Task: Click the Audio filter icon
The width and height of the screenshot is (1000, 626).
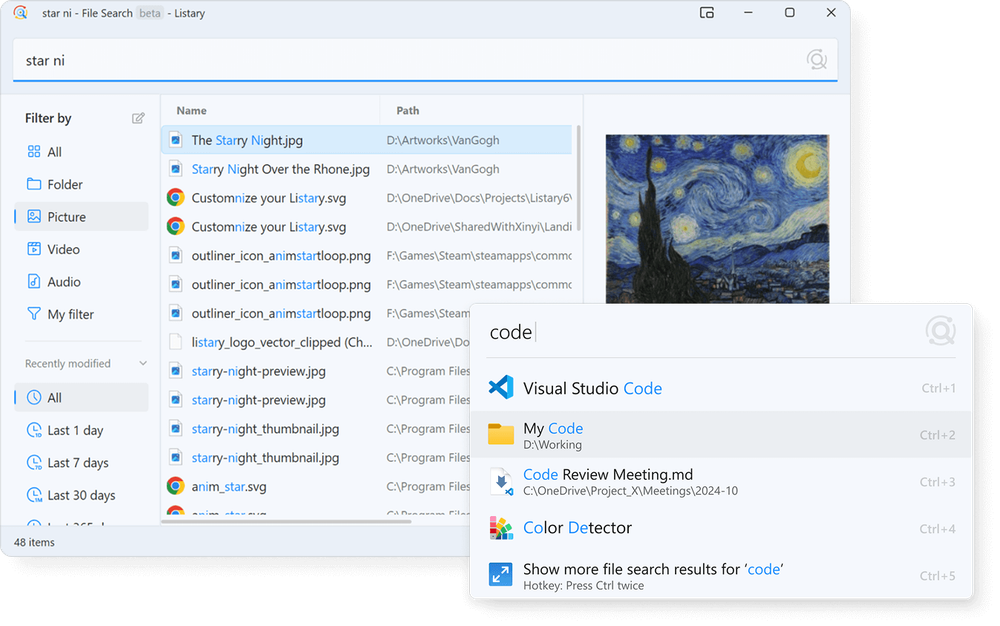Action: (34, 281)
